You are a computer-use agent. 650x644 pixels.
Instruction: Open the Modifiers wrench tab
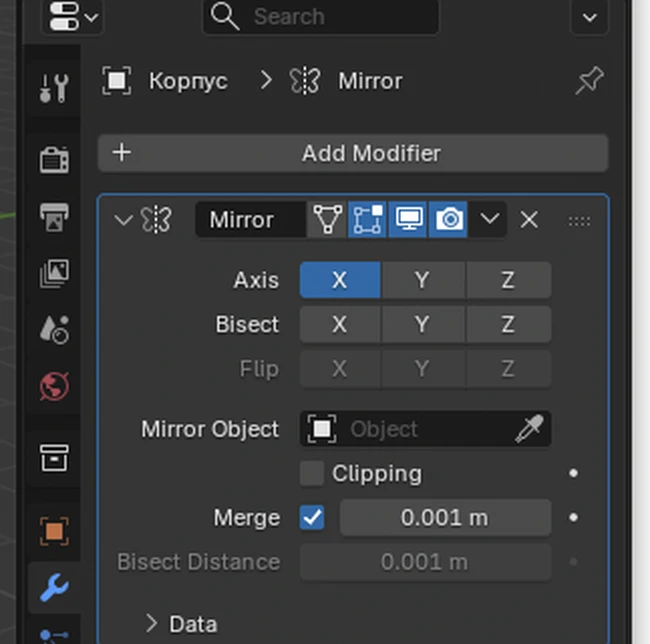[54, 587]
